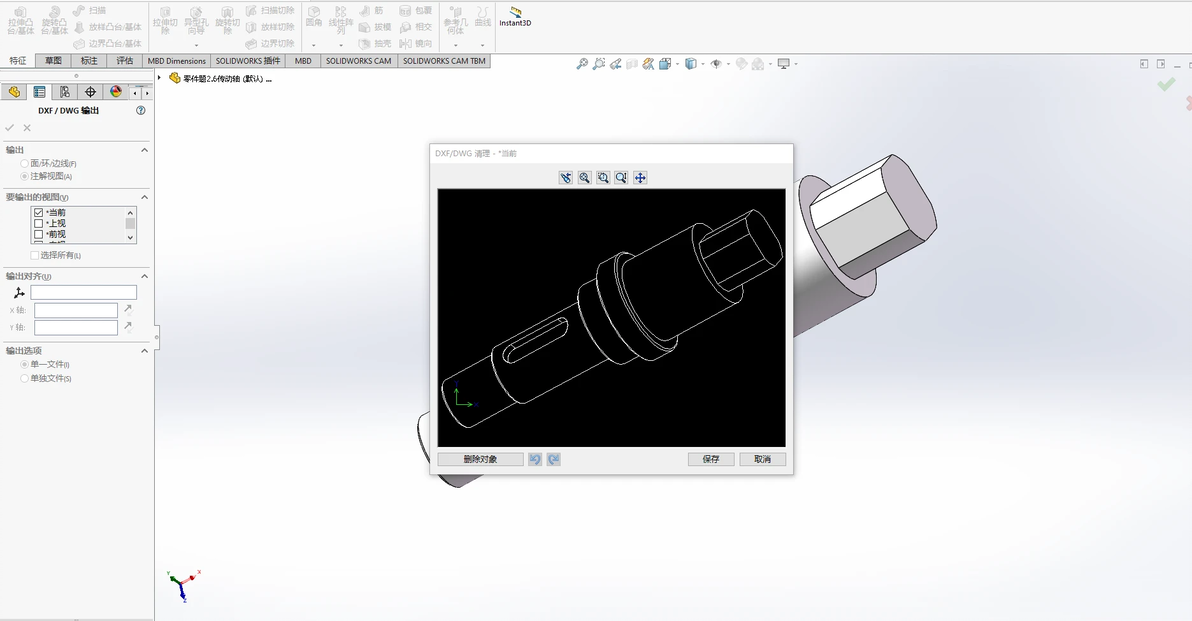Check the 选择所有 checkbox
Screen dimensions: 1192x621
34,255
